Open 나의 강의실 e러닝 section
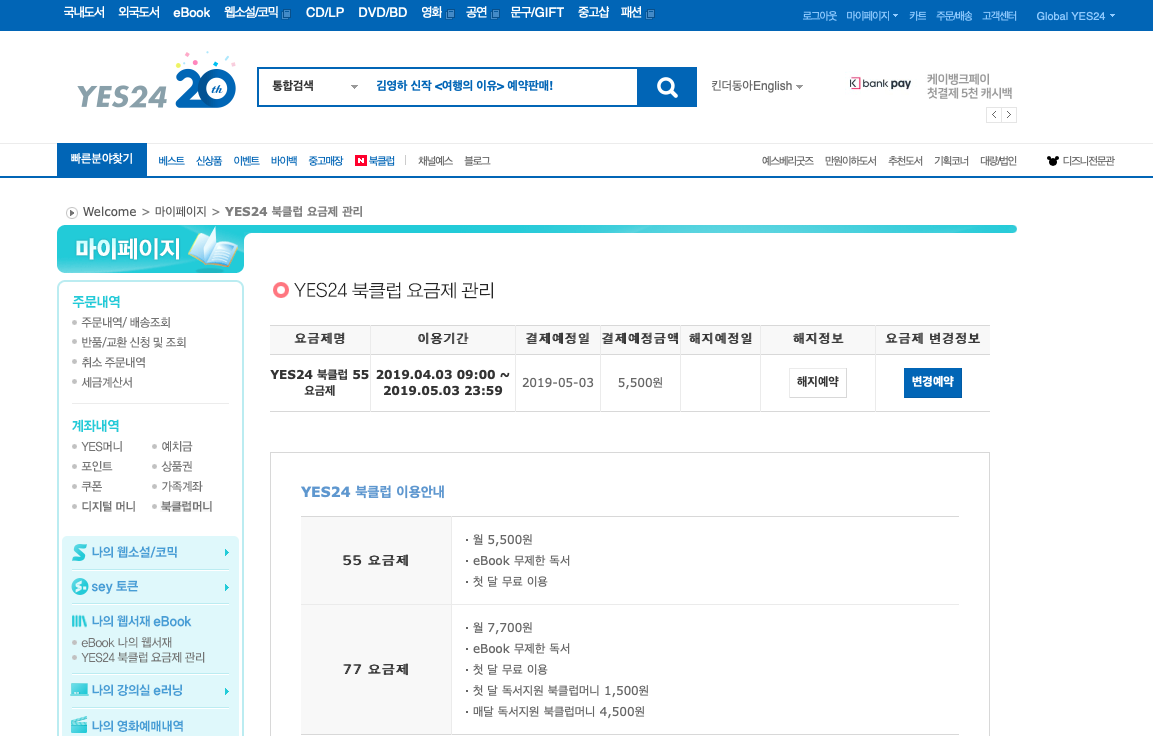 point(126,690)
